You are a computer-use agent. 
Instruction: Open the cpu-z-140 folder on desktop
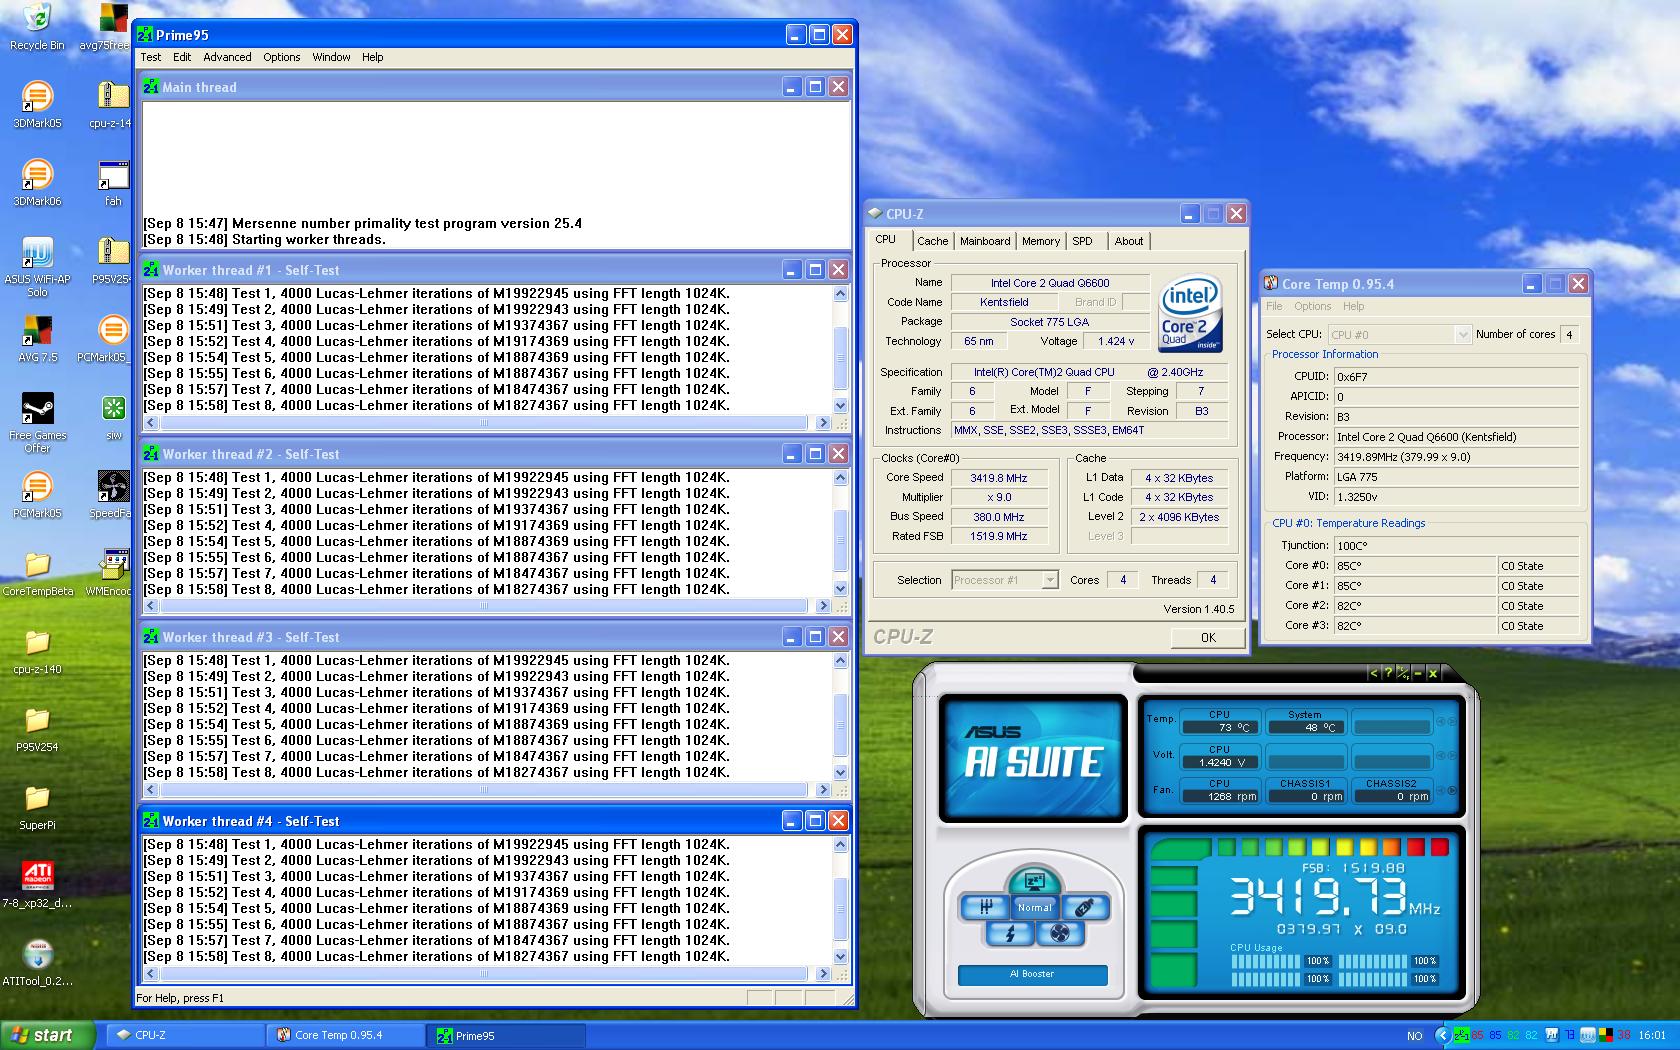click(37, 651)
